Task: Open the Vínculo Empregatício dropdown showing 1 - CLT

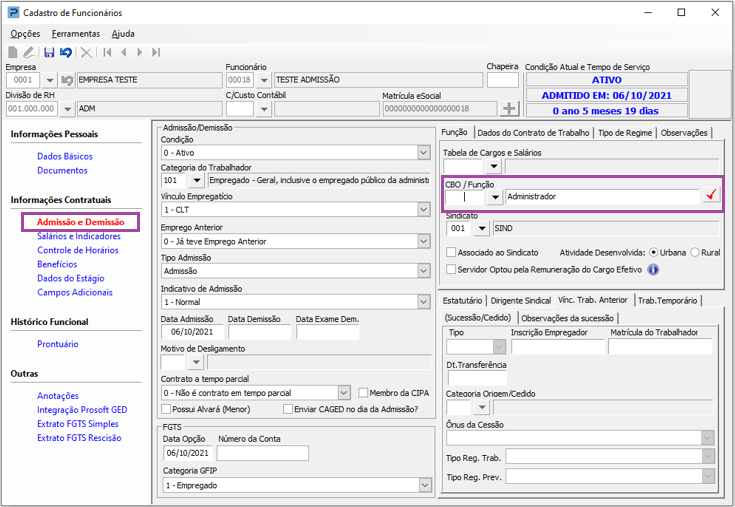Action: (x=424, y=209)
